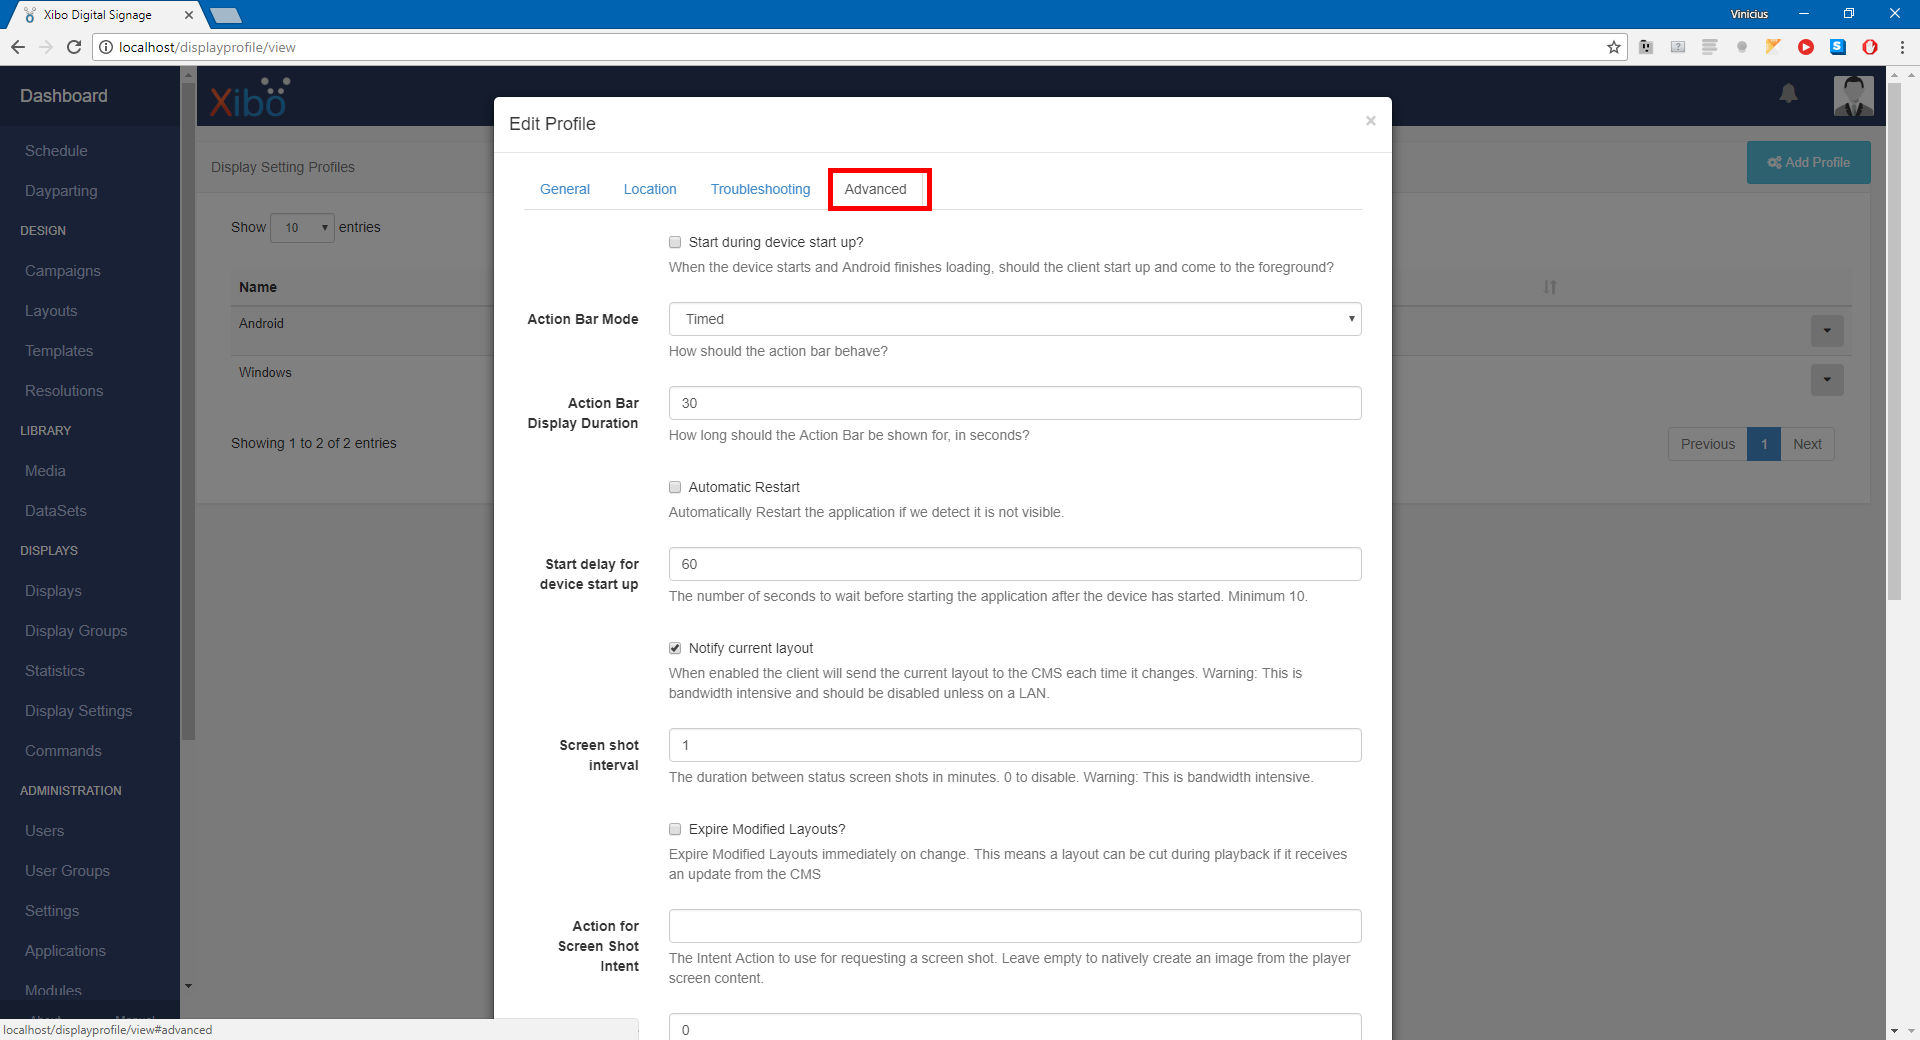This screenshot has width=1920, height=1040.
Task: Open Resolutions in the sidebar
Action: [x=64, y=391]
